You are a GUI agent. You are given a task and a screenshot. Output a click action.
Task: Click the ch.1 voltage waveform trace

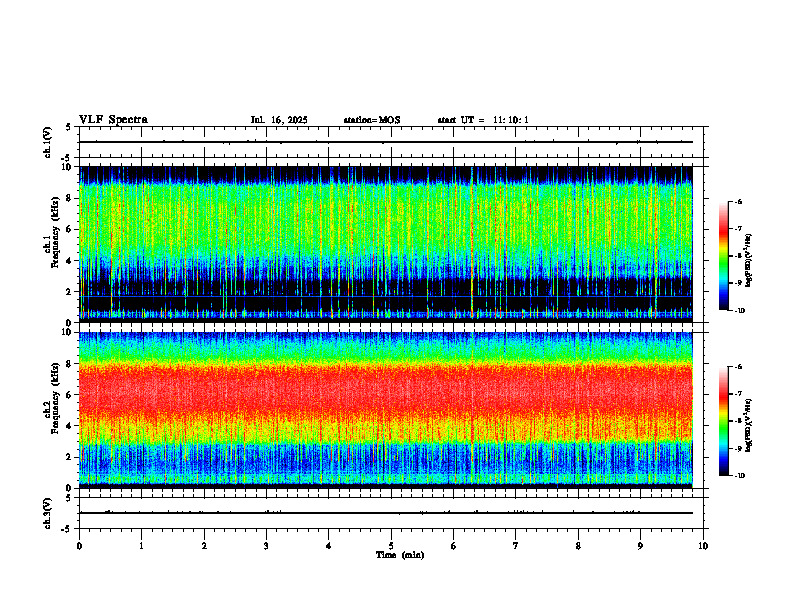(x=385, y=142)
